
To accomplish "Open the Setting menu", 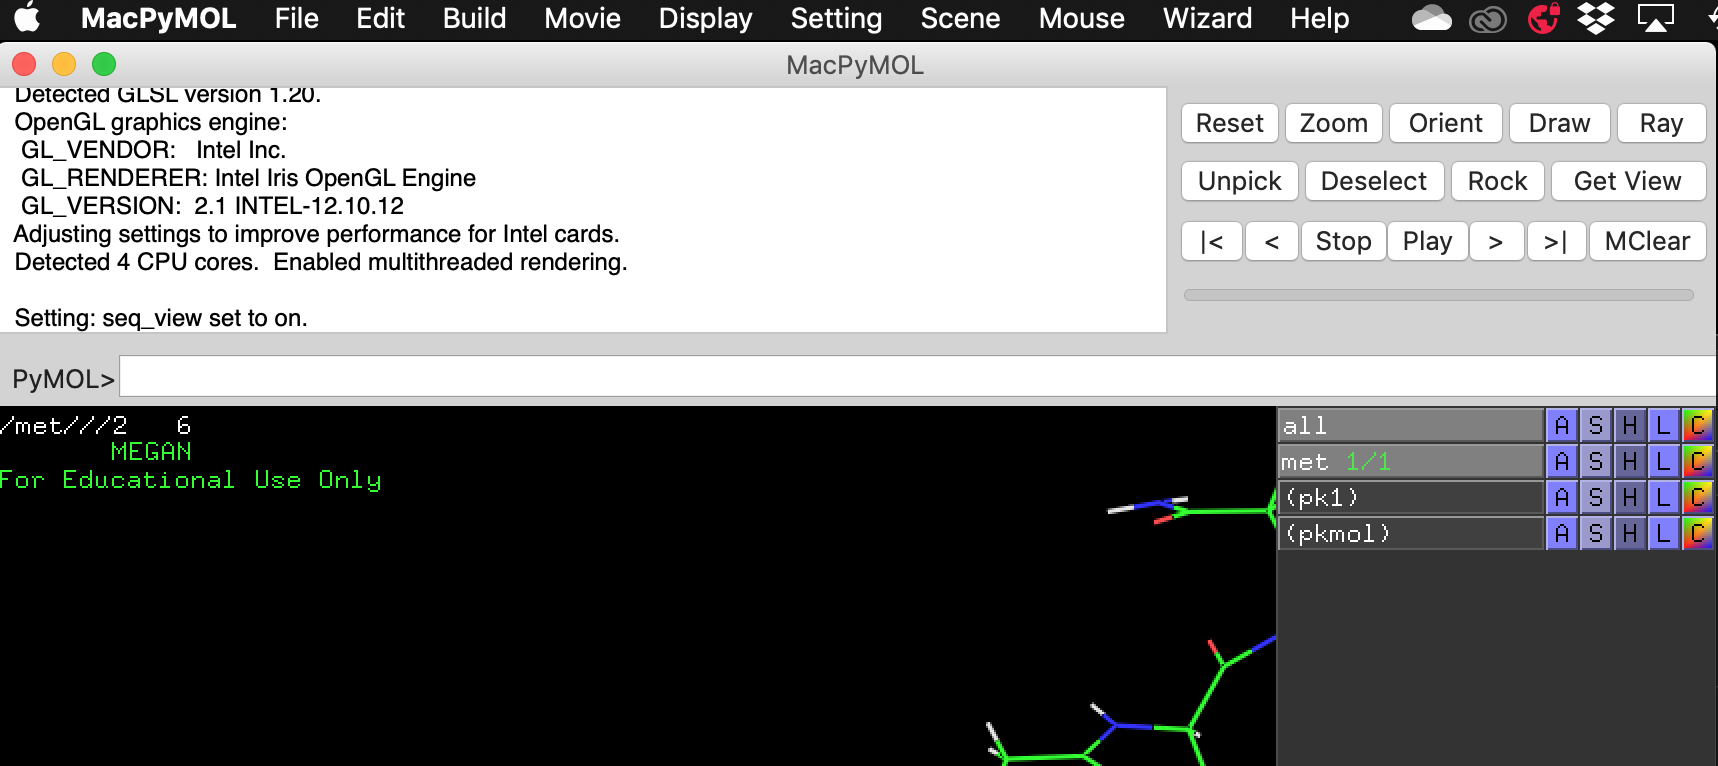I will (x=837, y=18).
